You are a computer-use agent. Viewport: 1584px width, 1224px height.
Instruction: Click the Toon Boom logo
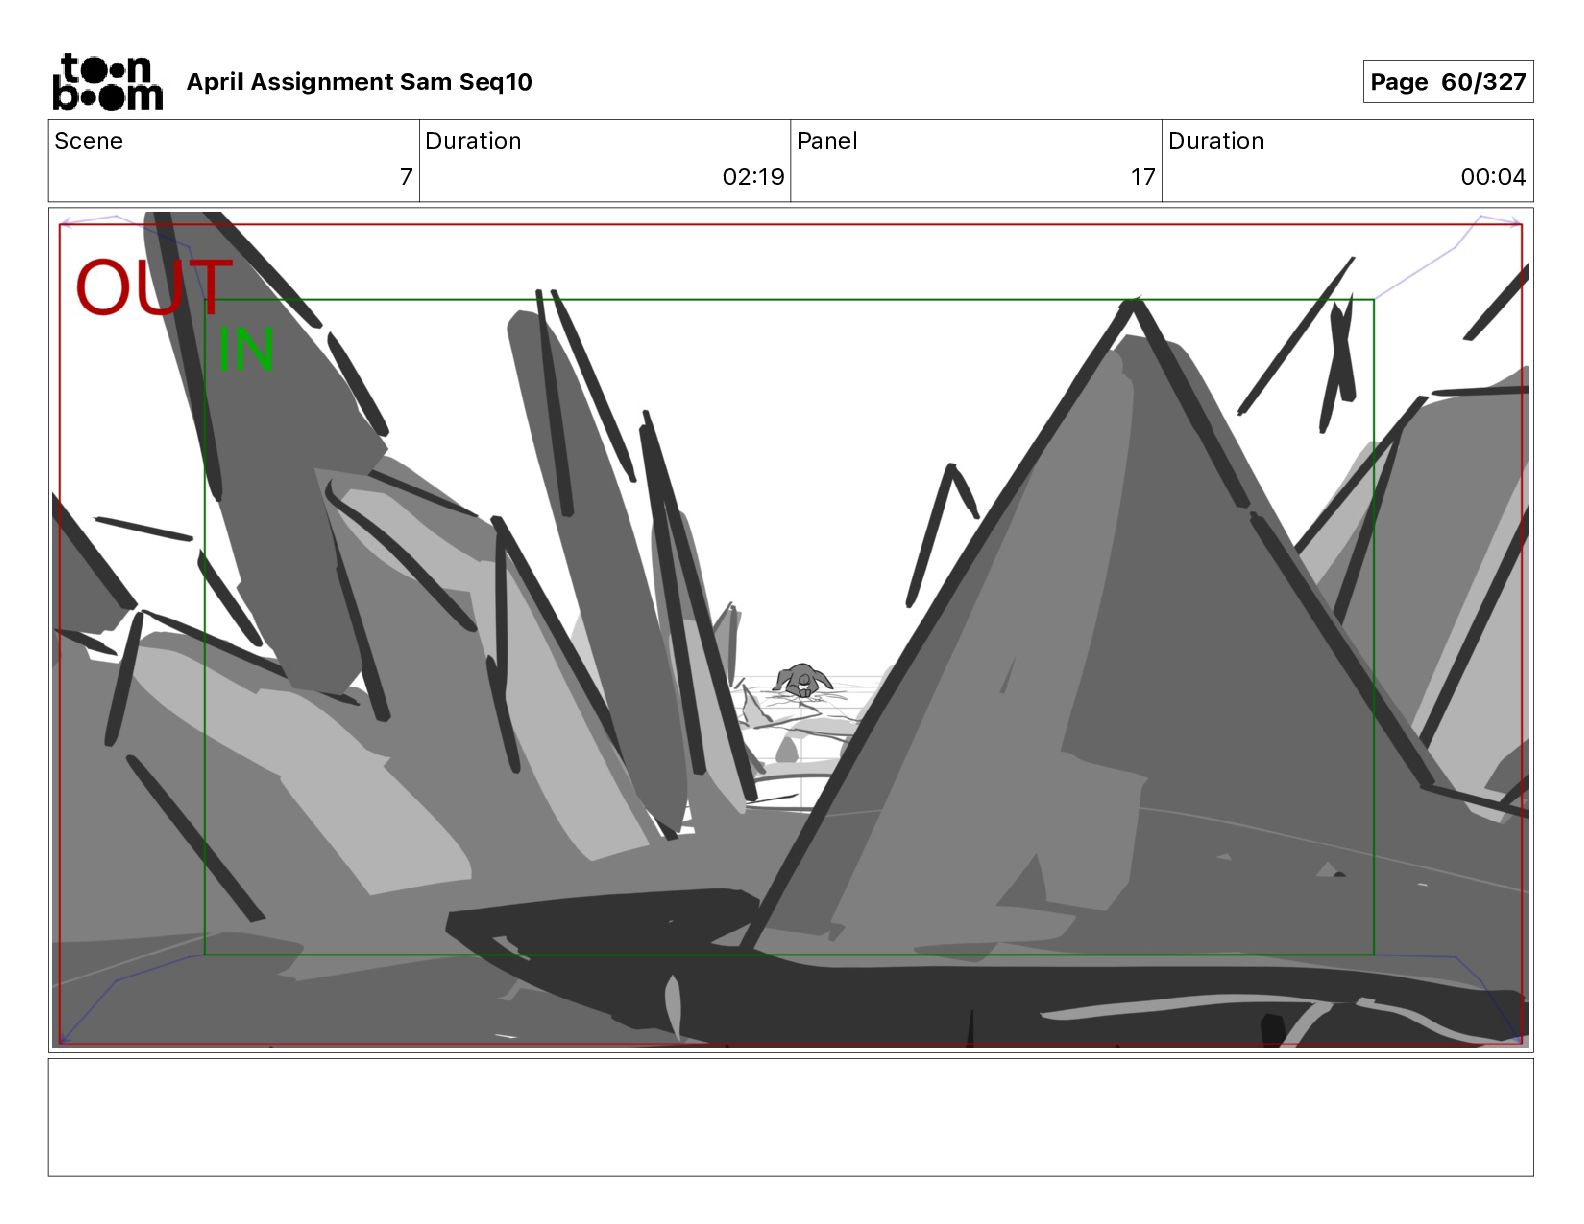pyautogui.click(x=108, y=82)
